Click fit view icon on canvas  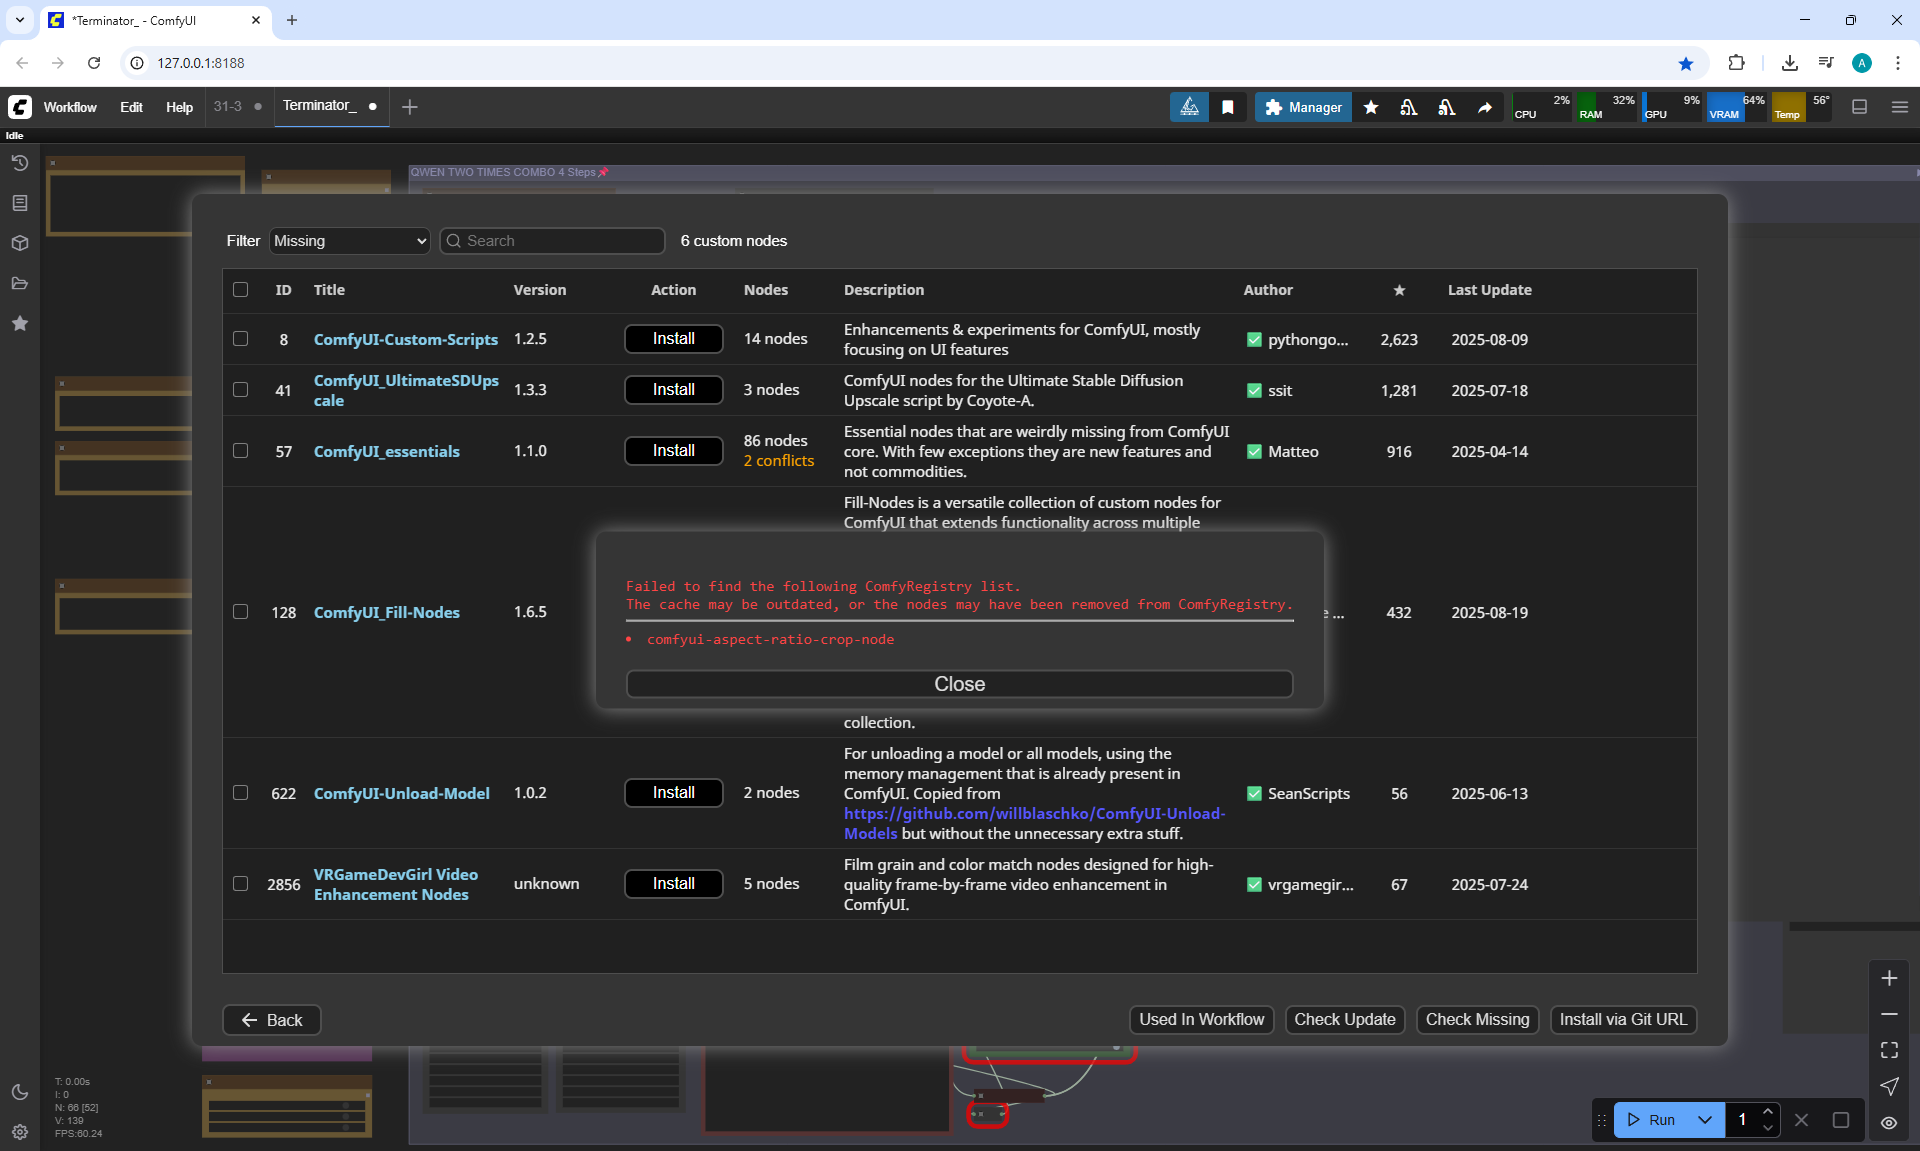click(x=1889, y=1050)
